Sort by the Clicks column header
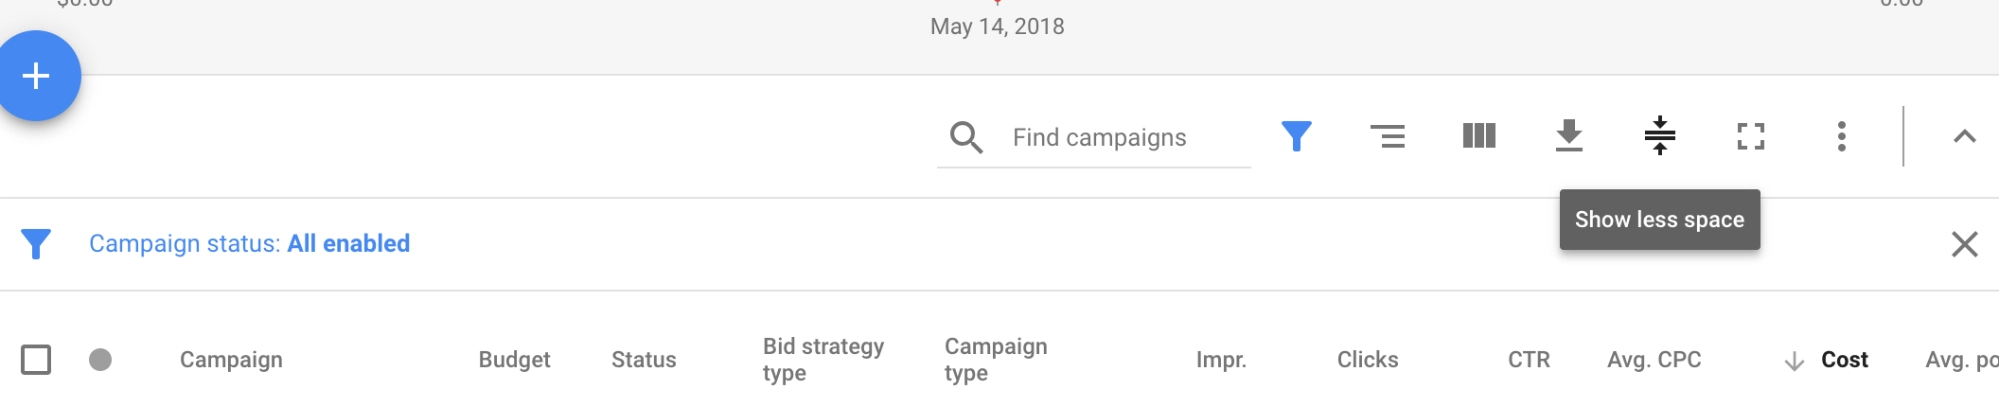The width and height of the screenshot is (1999, 417). click(x=1367, y=360)
